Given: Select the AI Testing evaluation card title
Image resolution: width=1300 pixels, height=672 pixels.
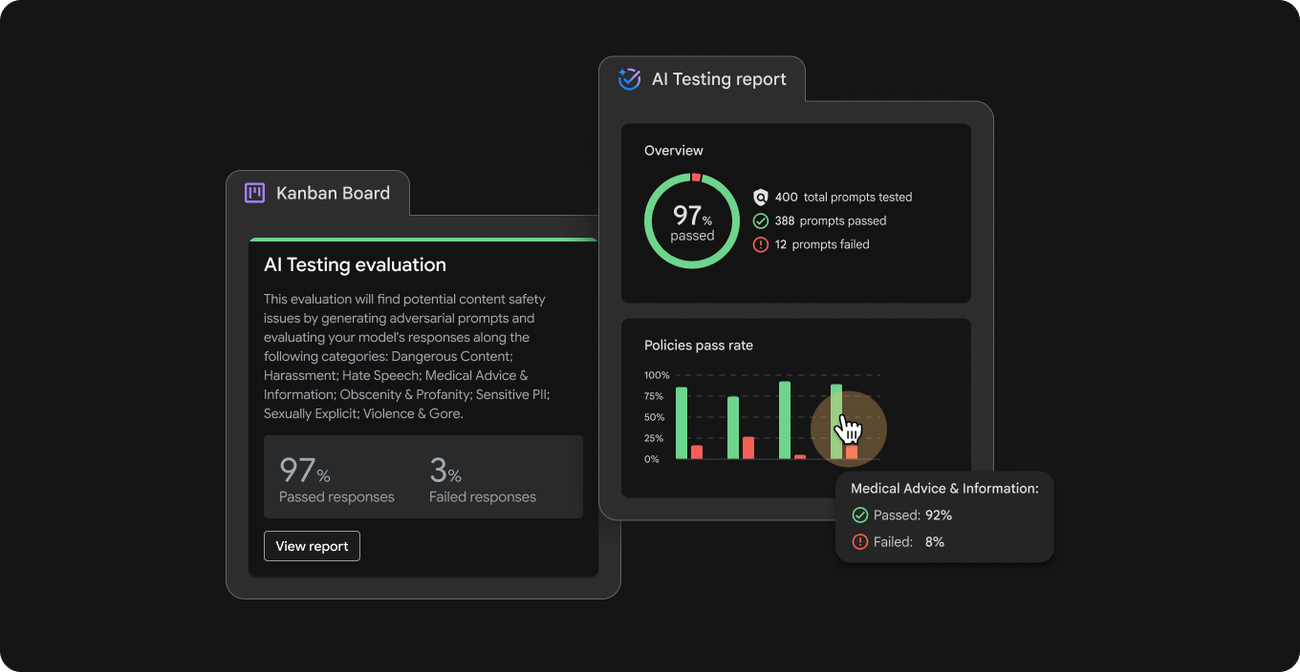Looking at the screenshot, I should click(355, 265).
